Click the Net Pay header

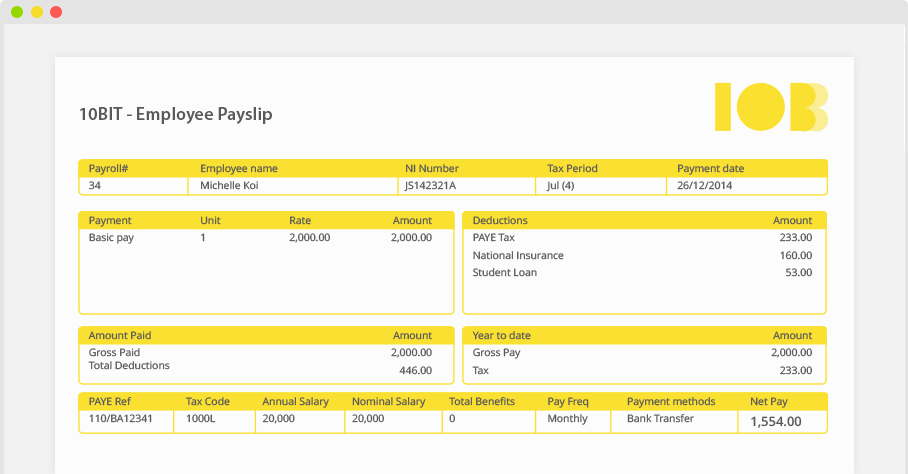click(x=768, y=401)
